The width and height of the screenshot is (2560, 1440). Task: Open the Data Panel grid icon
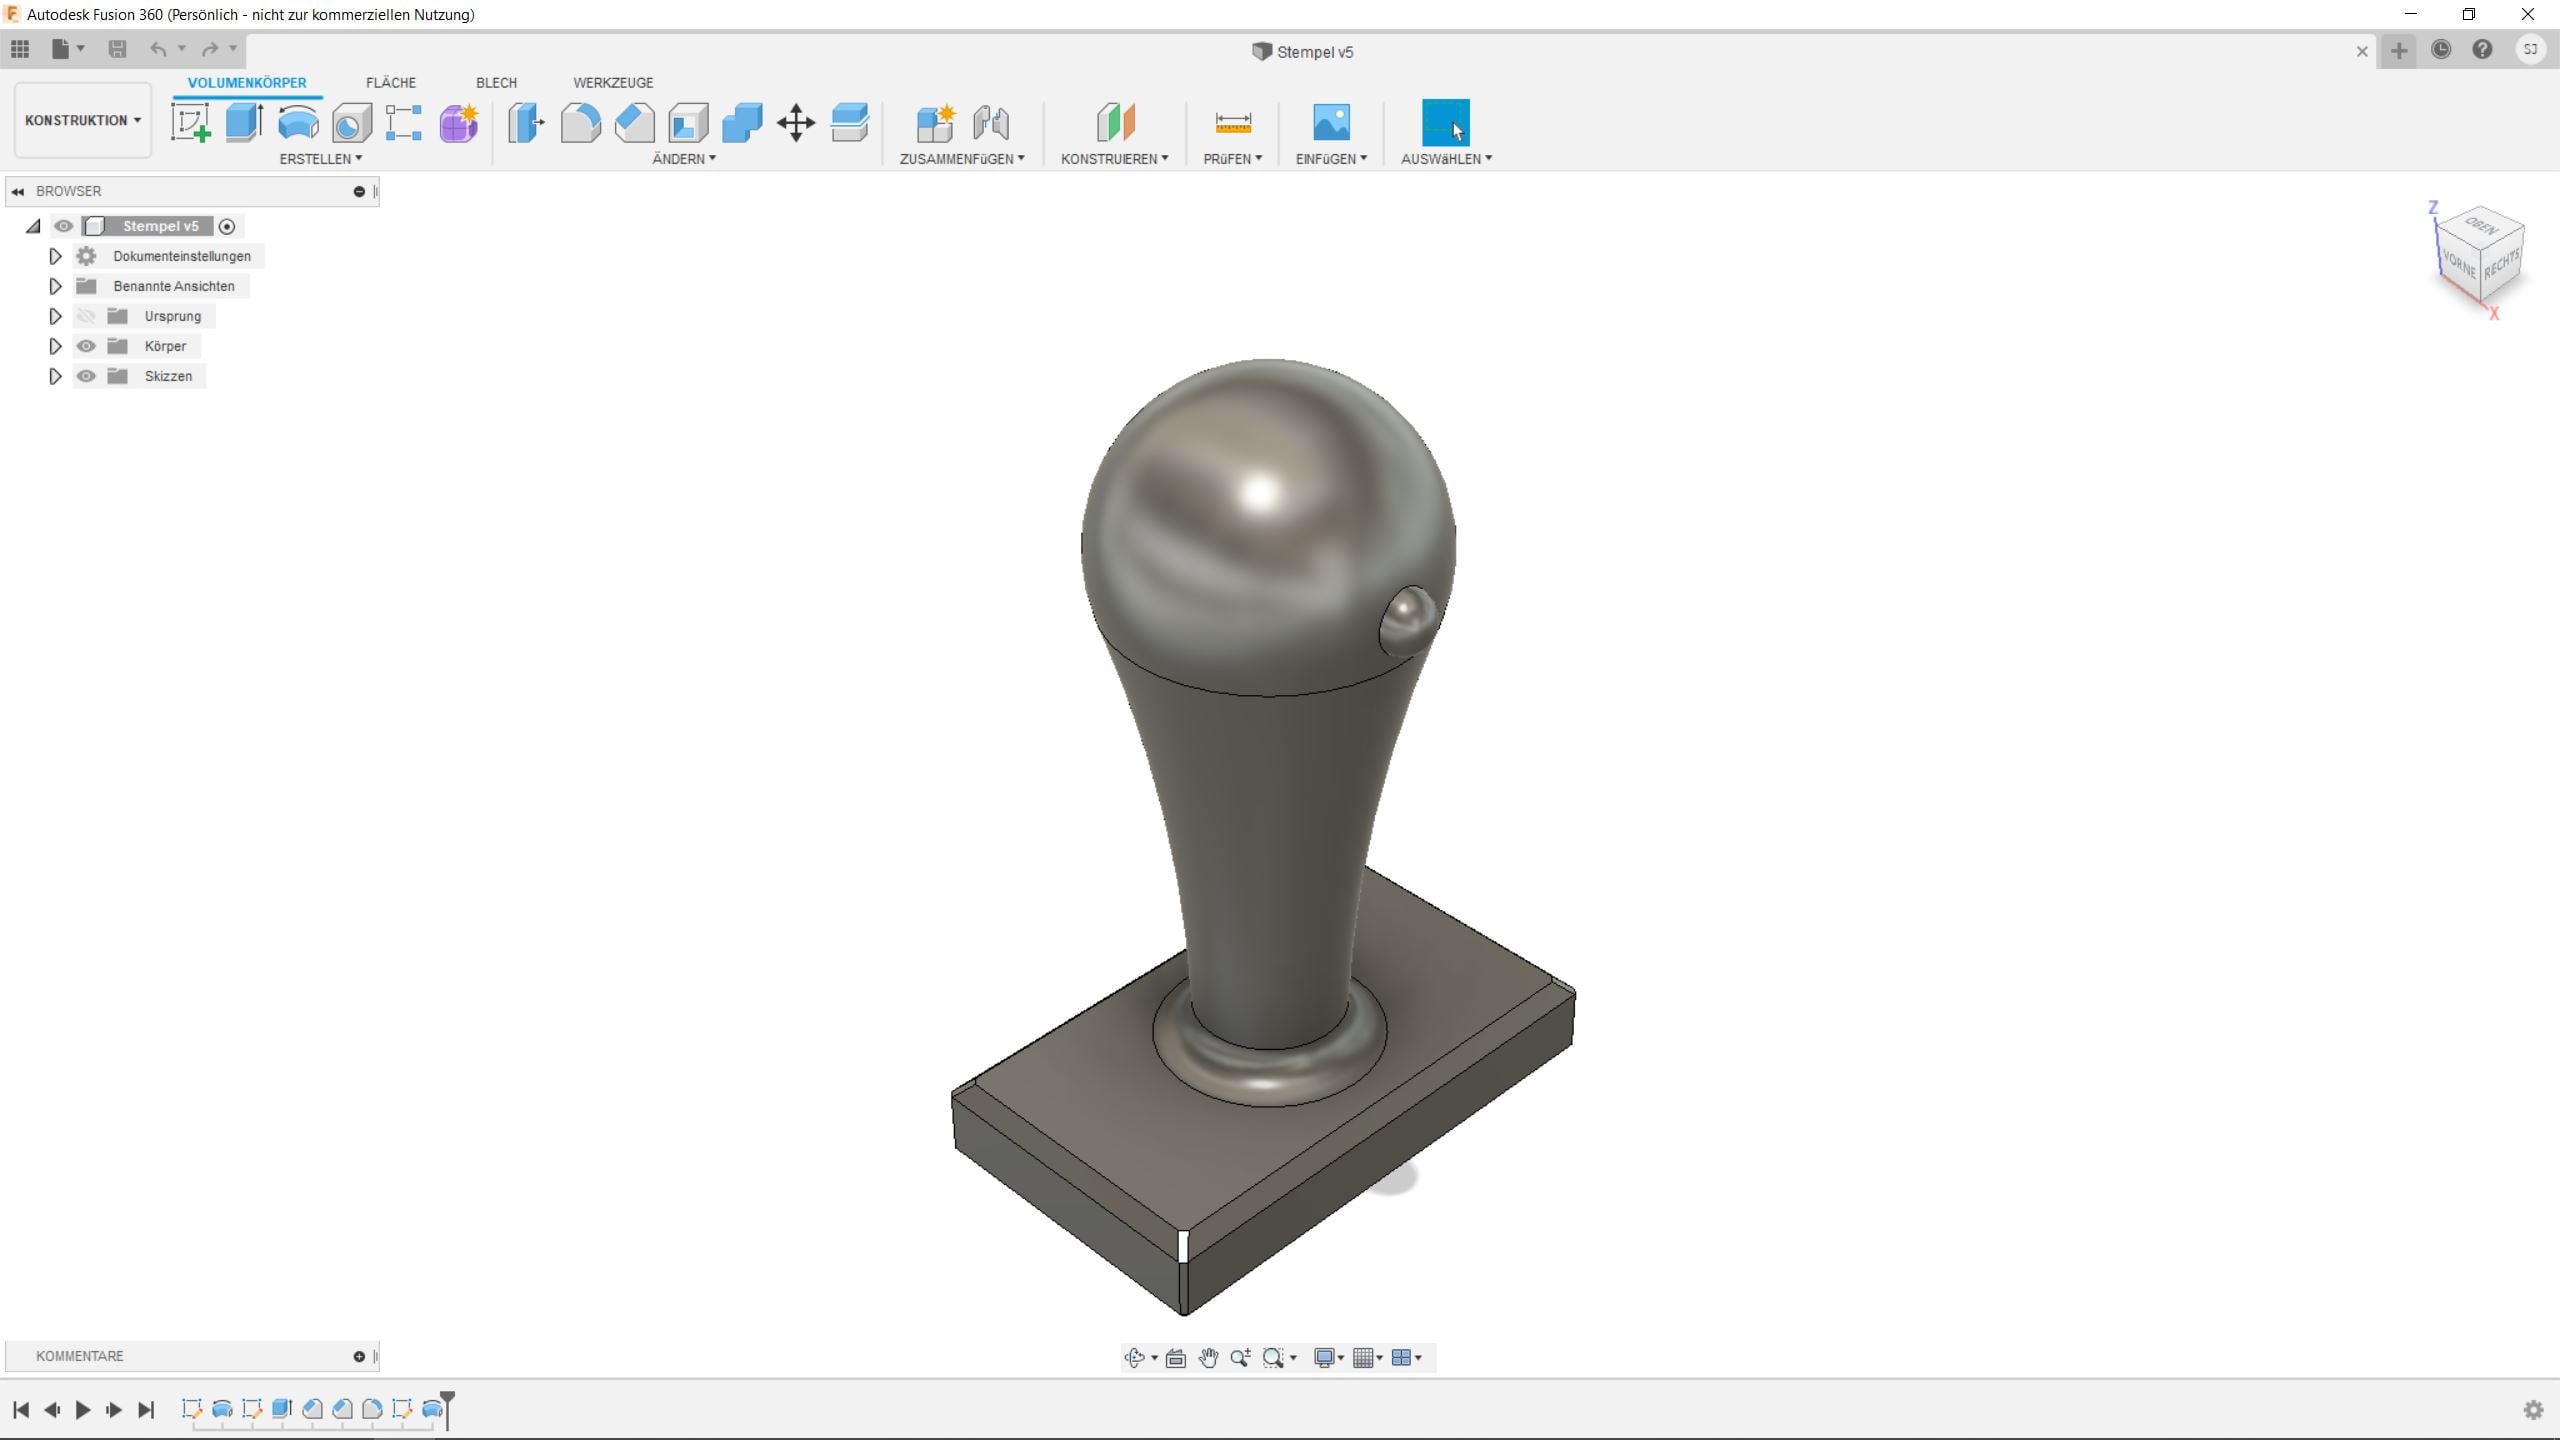click(20, 48)
